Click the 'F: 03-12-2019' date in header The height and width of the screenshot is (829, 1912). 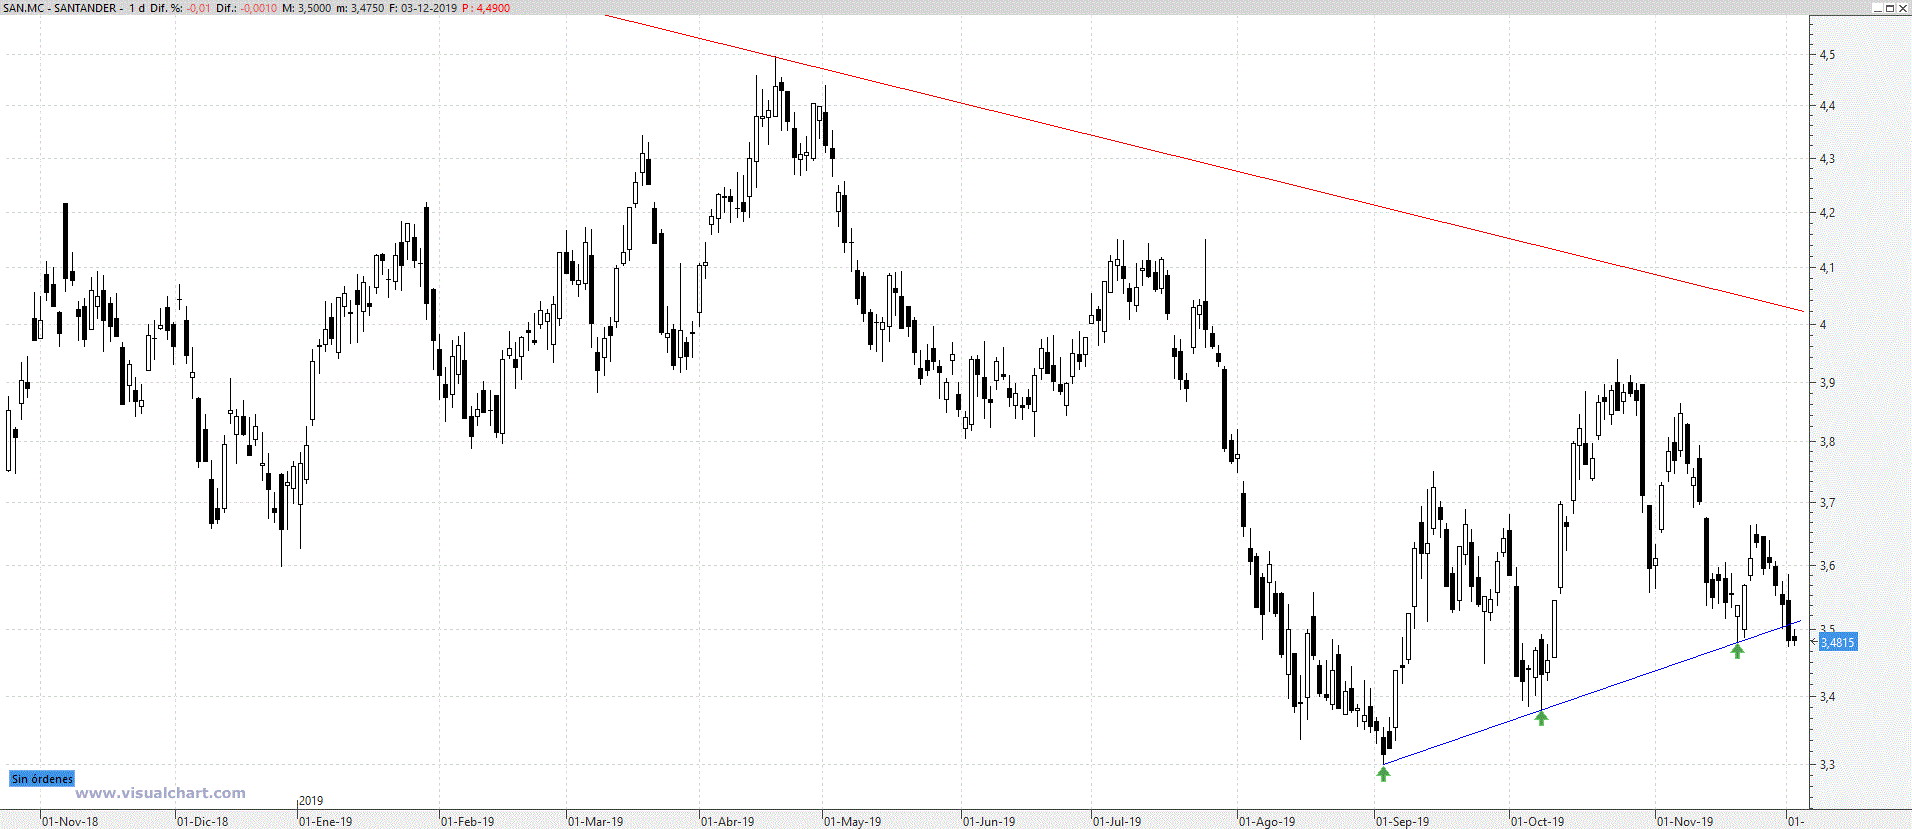click(x=422, y=8)
